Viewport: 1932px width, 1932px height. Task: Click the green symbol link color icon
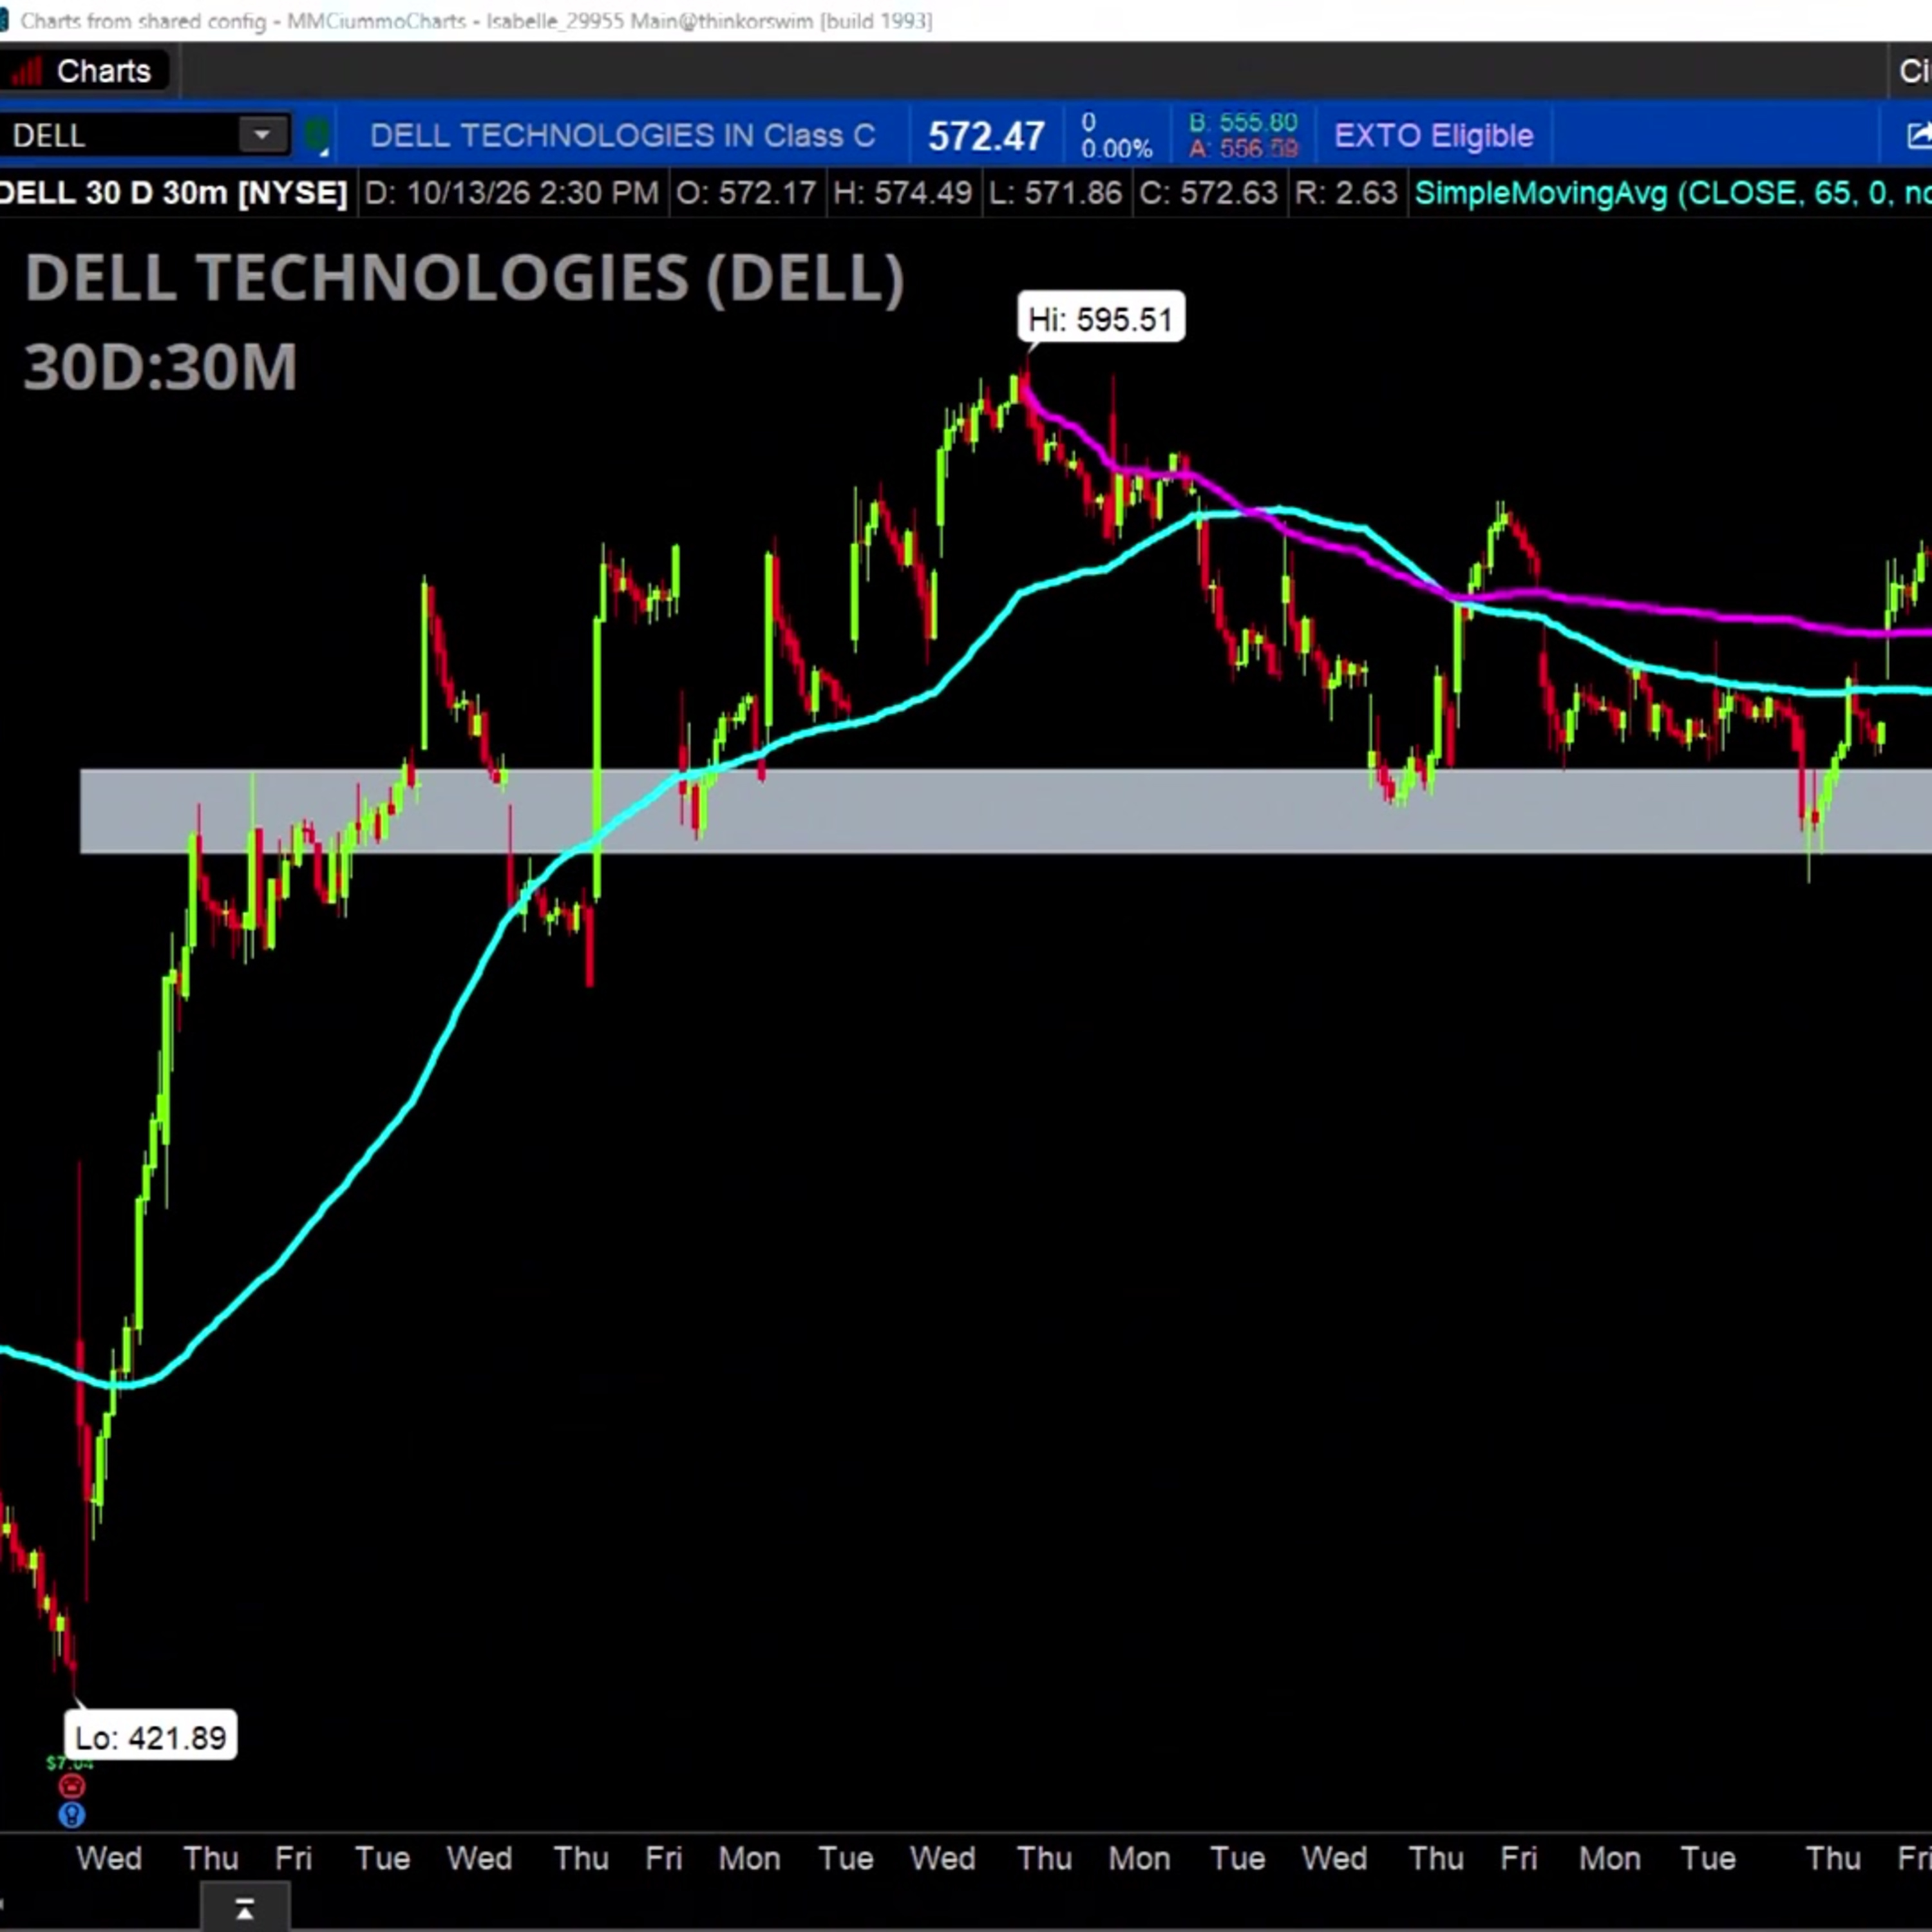click(317, 136)
